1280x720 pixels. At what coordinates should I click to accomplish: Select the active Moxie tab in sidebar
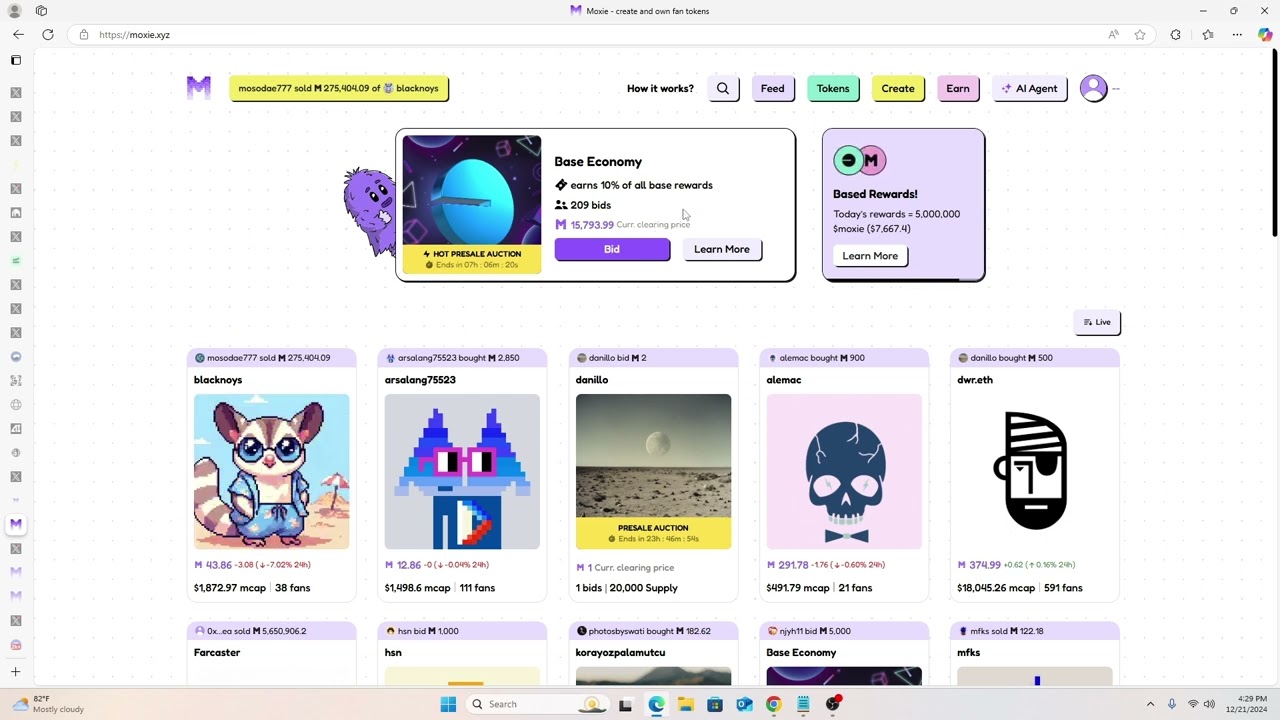coord(15,524)
